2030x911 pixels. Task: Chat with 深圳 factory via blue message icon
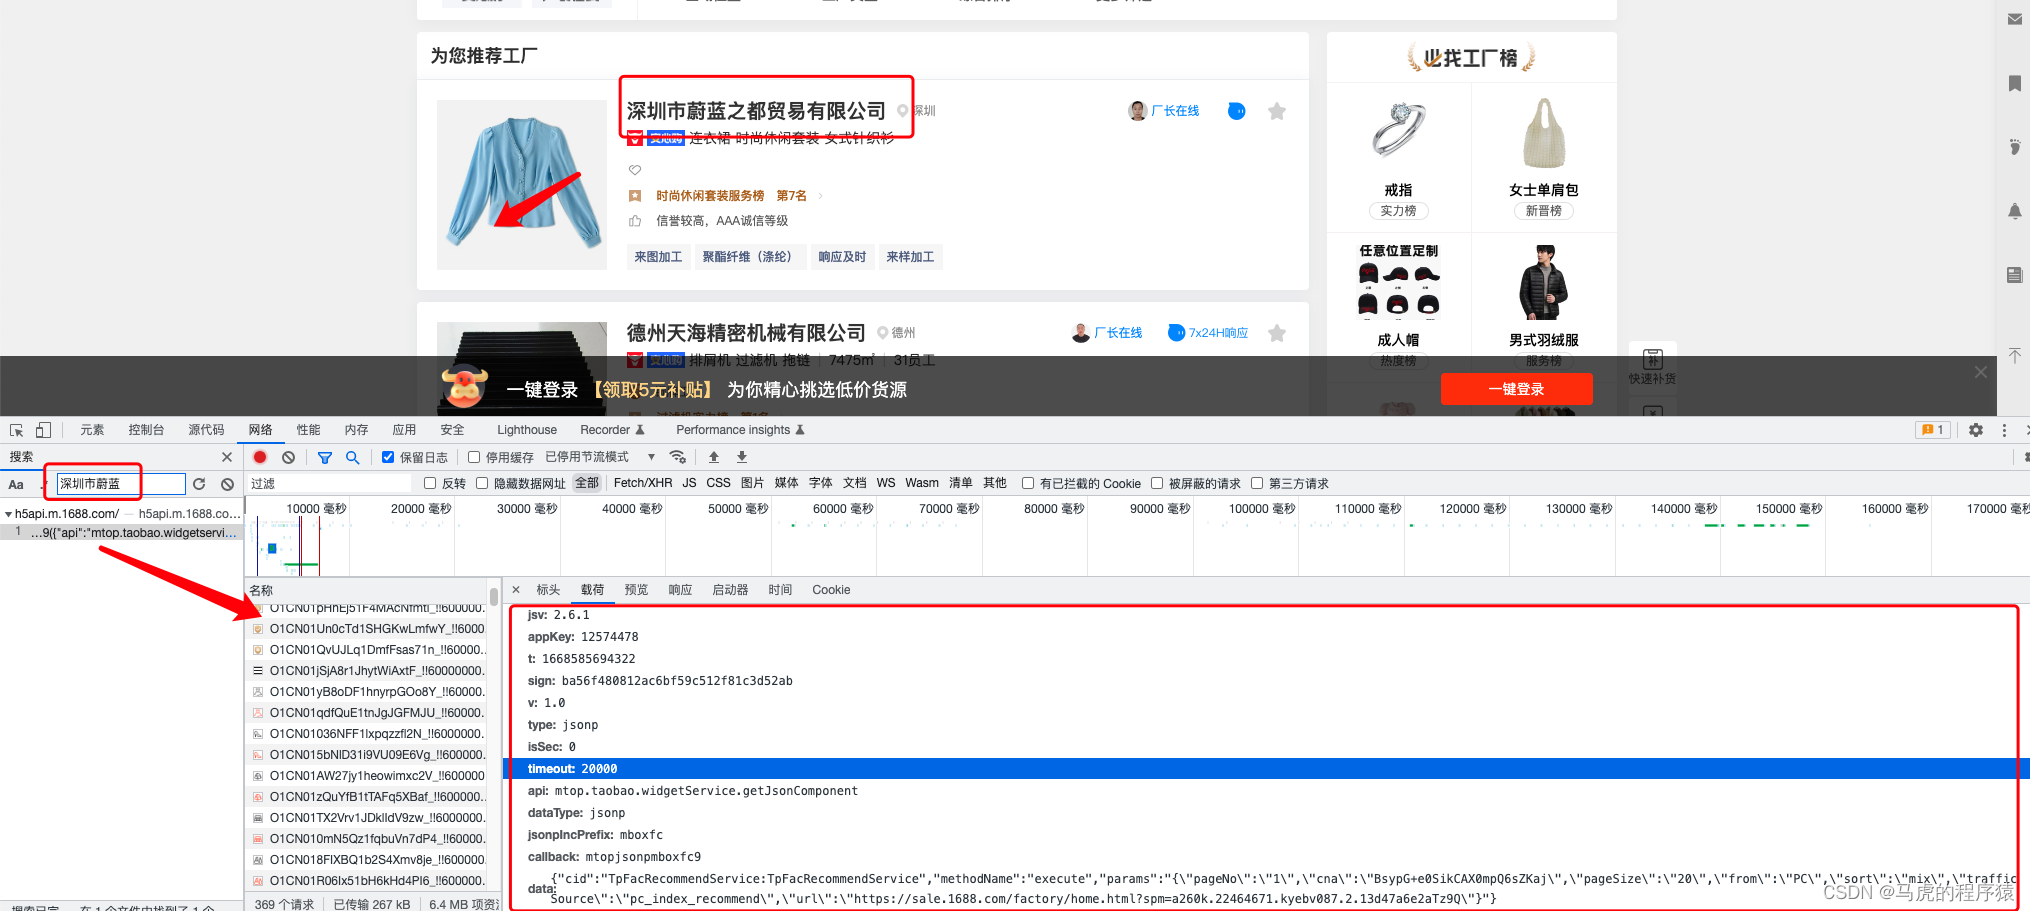(x=1237, y=111)
